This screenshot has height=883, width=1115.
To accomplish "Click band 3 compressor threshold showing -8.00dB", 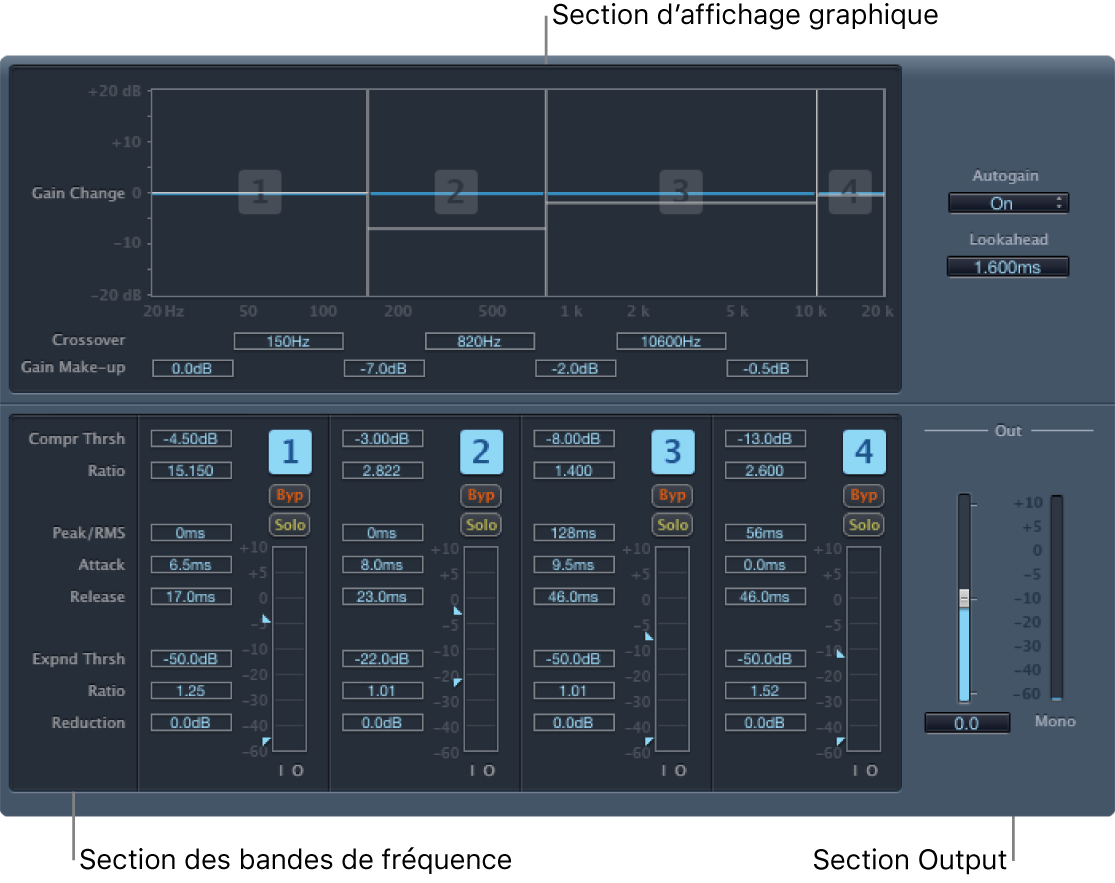I will 573,438.
